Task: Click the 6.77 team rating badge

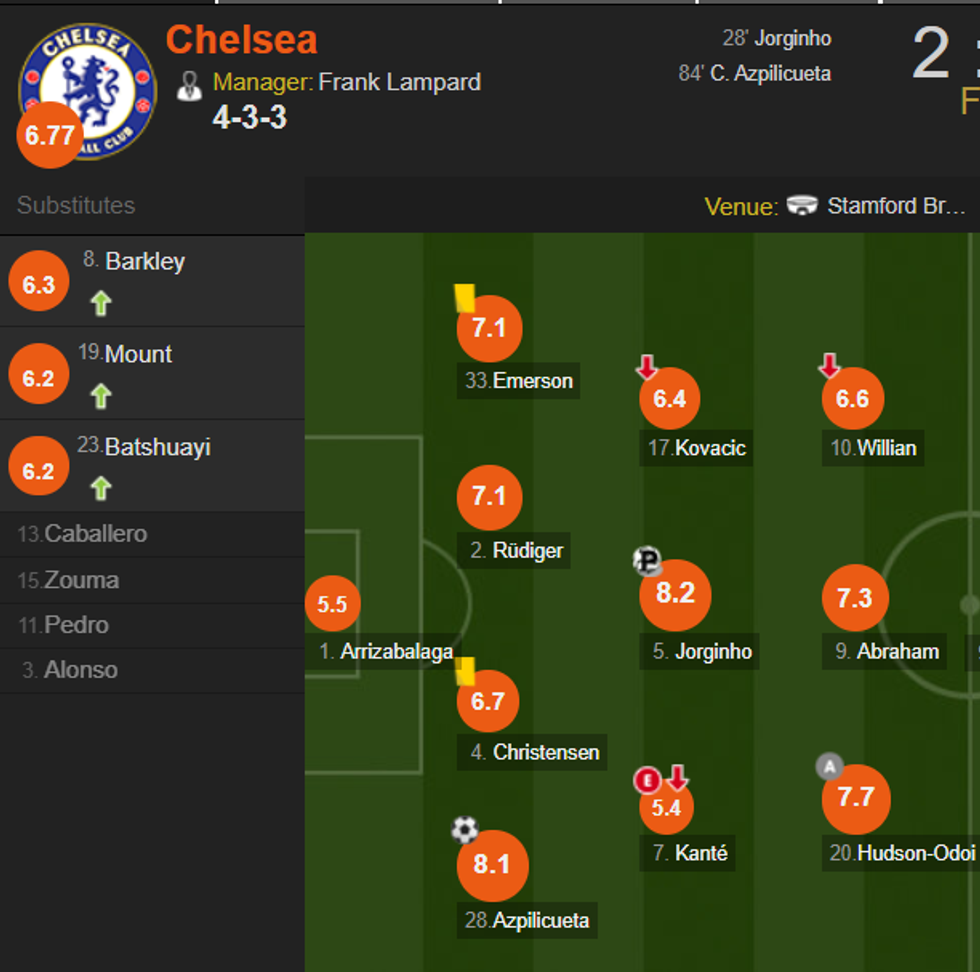Action: 49,135
